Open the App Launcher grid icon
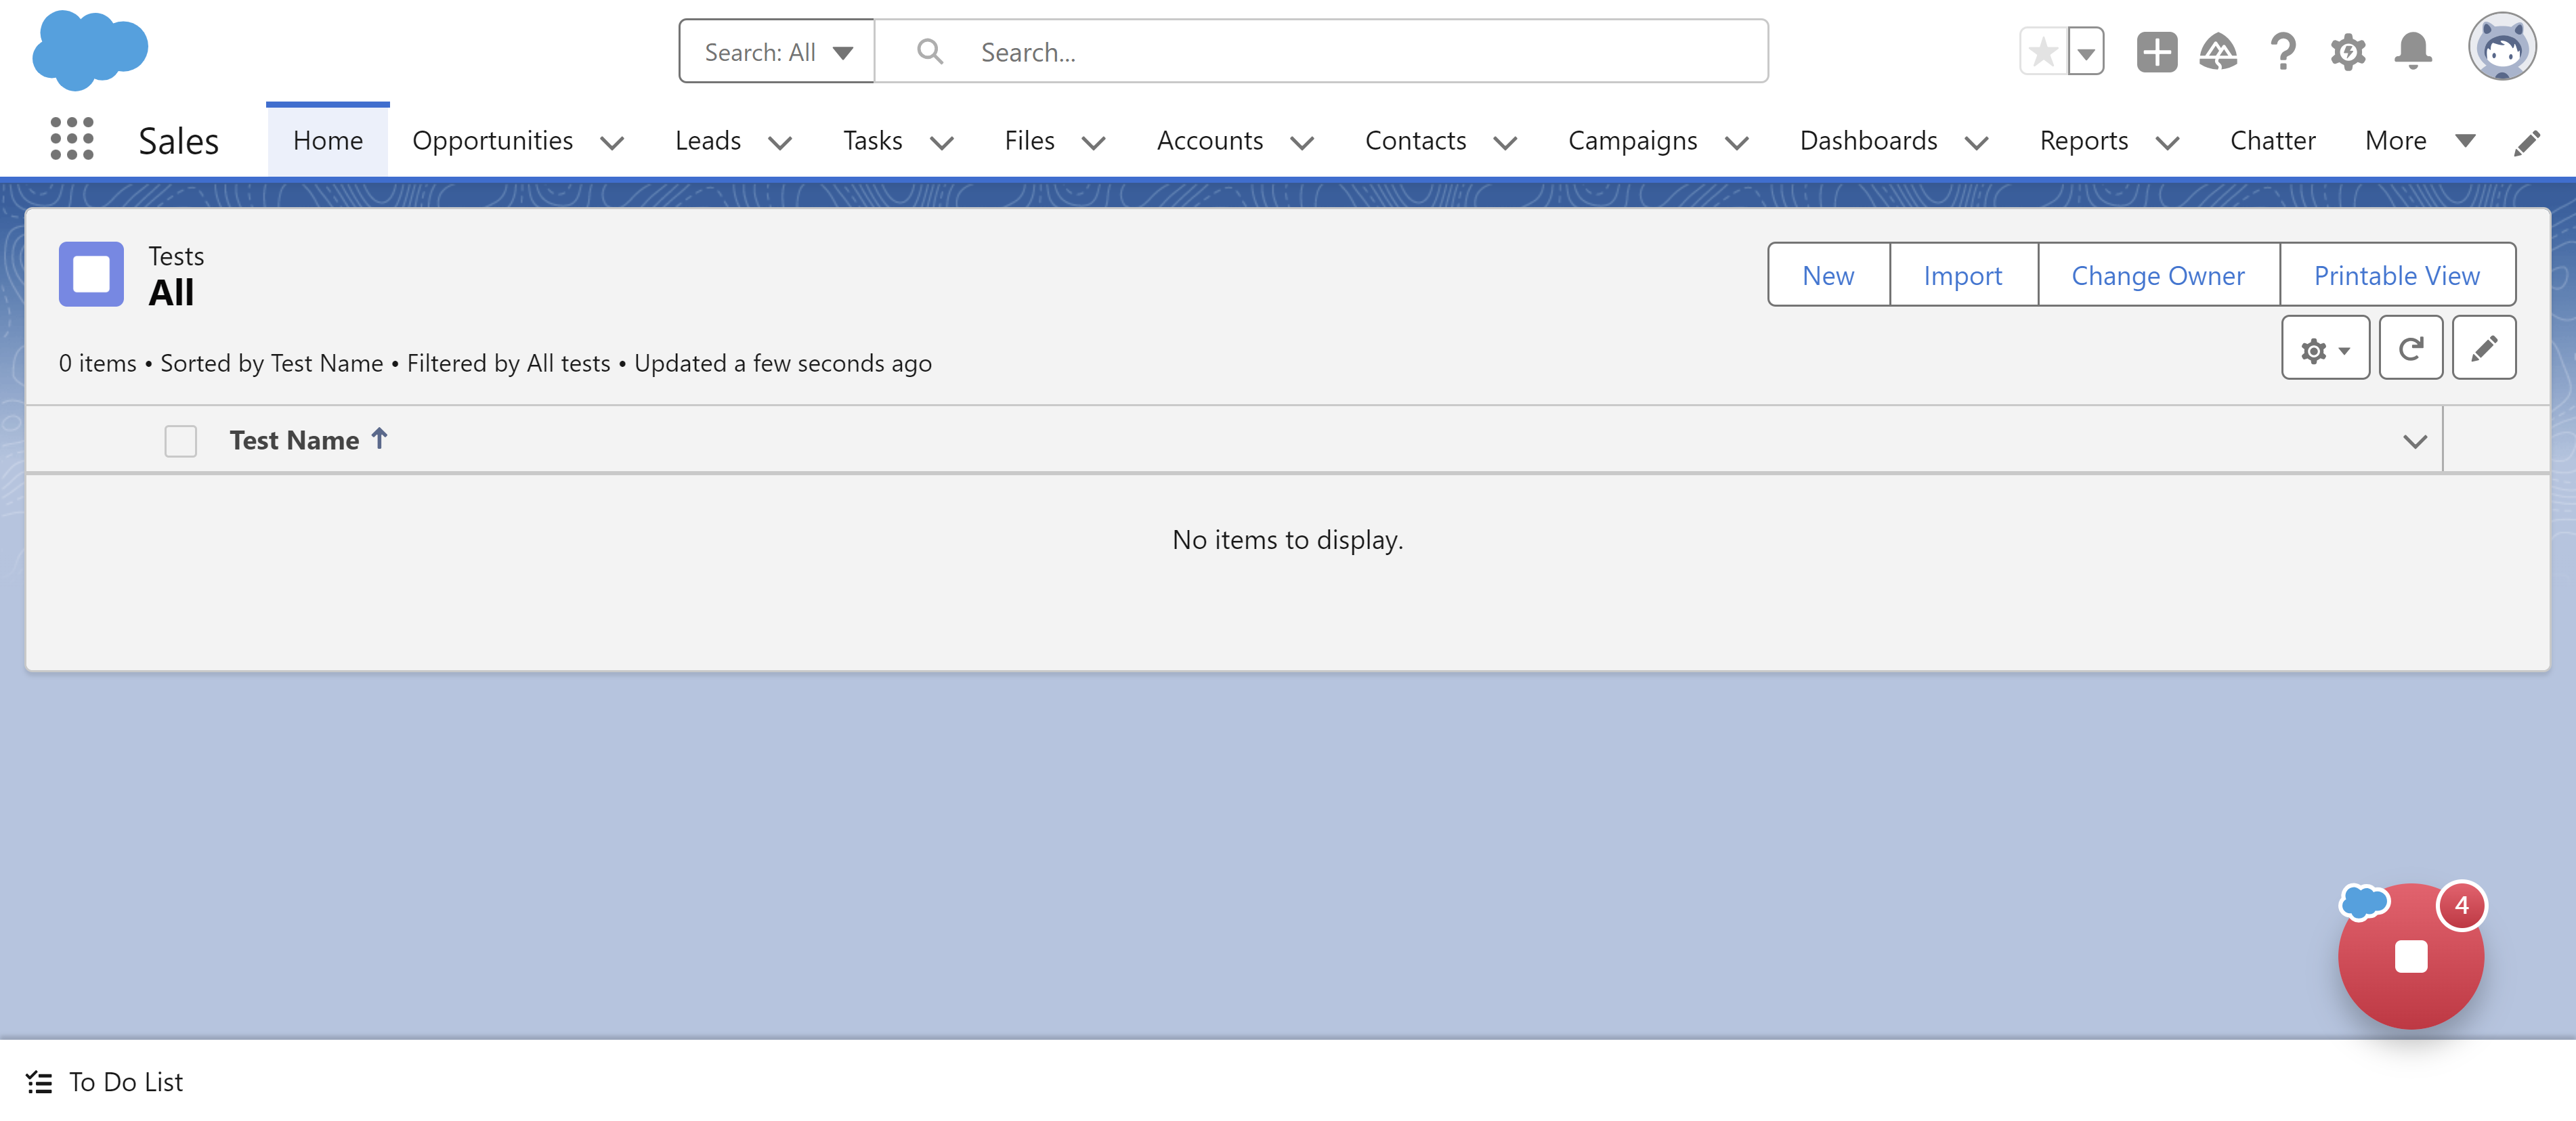Screen dimensions: 2576x1121 pos(71,139)
